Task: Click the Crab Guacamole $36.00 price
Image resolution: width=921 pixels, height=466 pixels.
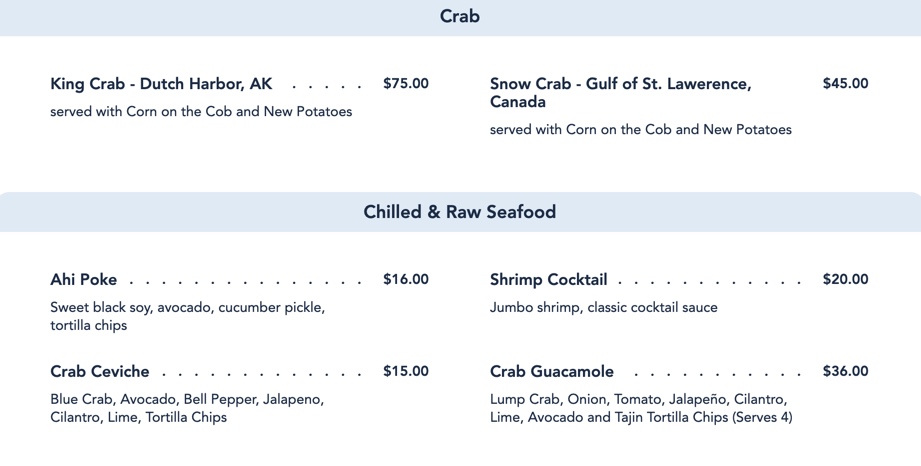Action: click(x=845, y=372)
